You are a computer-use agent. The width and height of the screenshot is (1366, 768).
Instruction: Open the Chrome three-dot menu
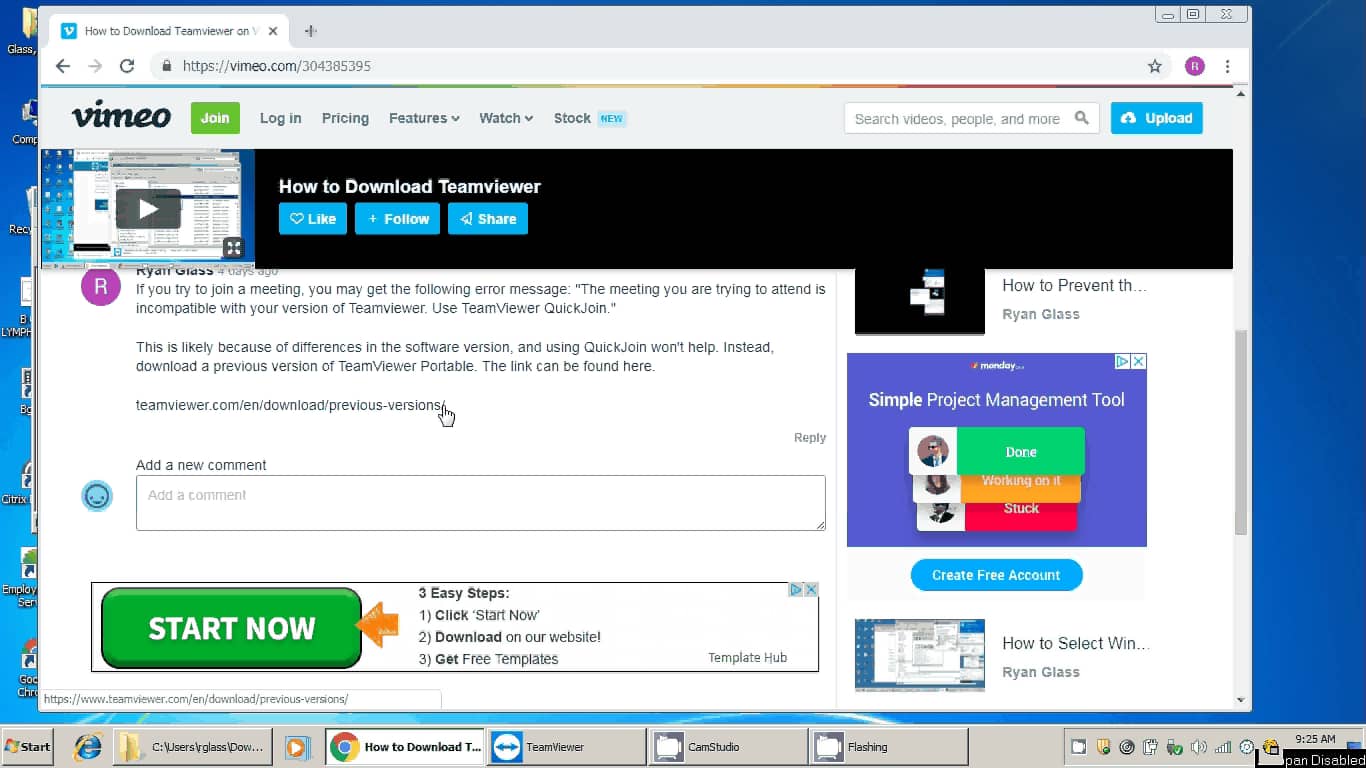(1227, 66)
